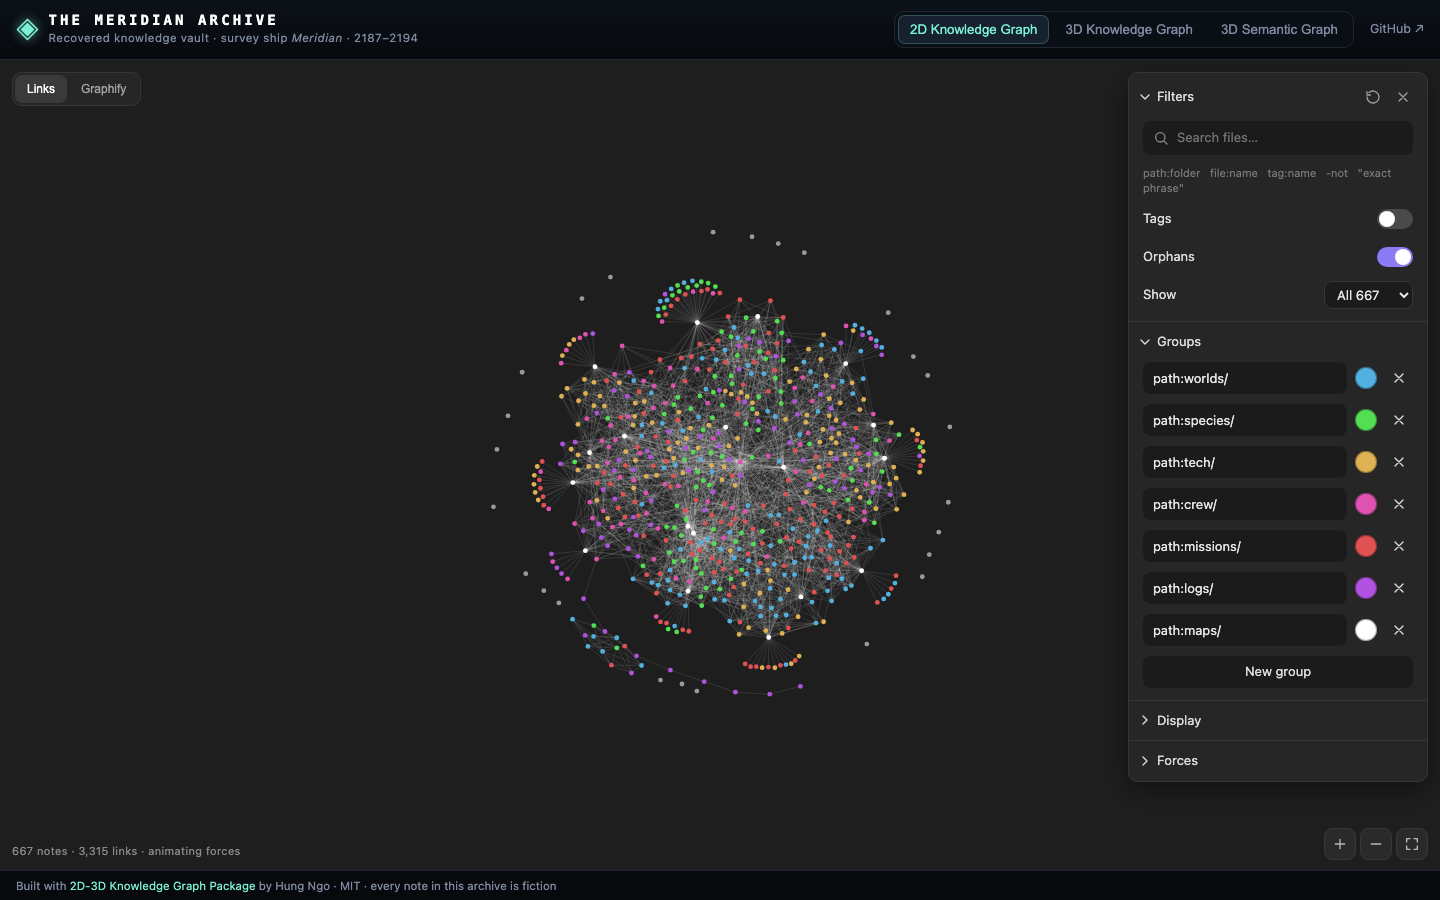
Task: Change the white maps color swatch
Action: click(x=1366, y=630)
